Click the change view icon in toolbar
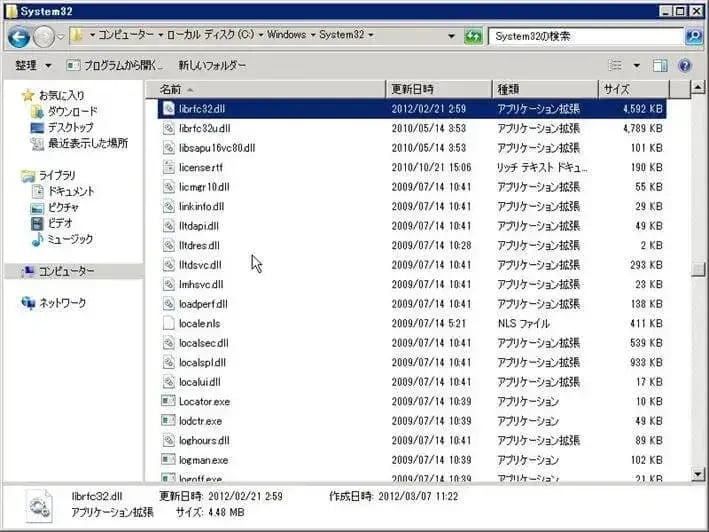 (x=615, y=66)
